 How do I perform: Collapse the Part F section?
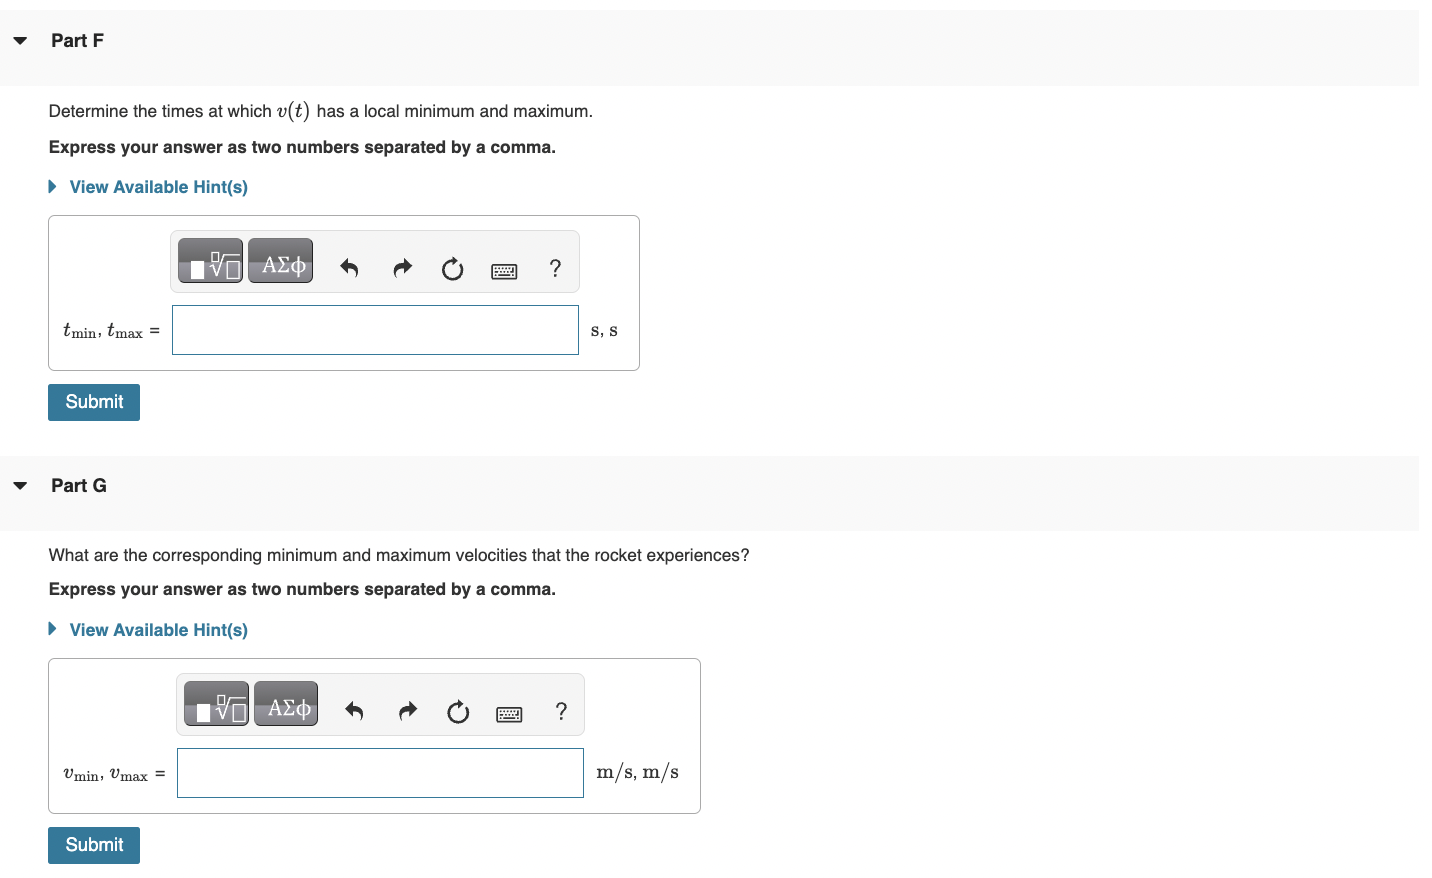coord(19,40)
